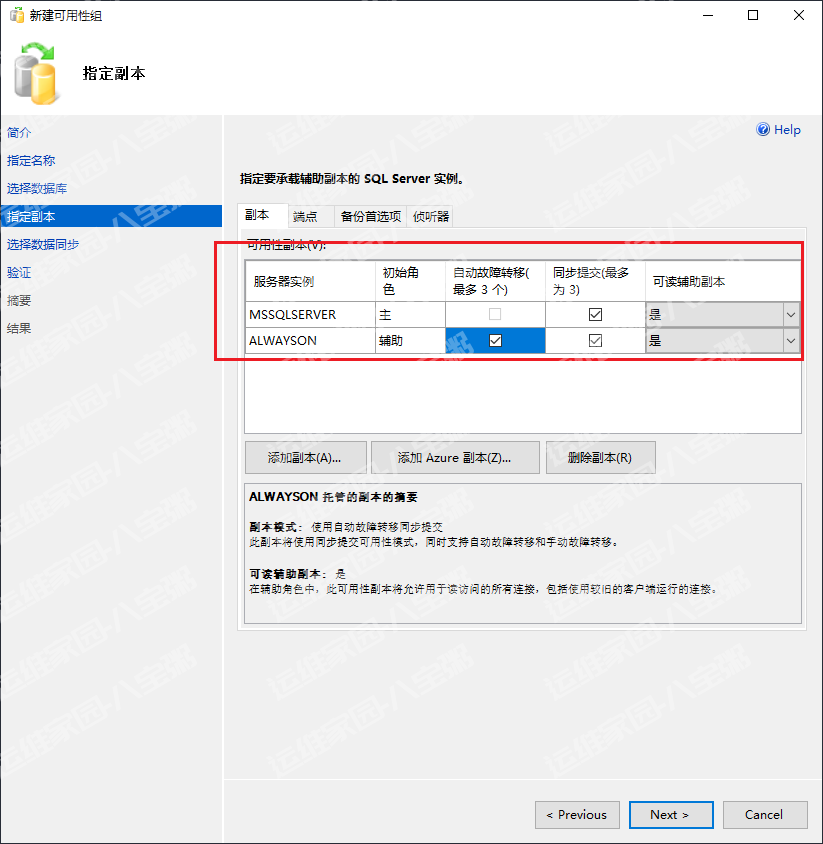Open the 侦听器 tab
The height and width of the screenshot is (844, 823).
pyautogui.click(x=431, y=216)
